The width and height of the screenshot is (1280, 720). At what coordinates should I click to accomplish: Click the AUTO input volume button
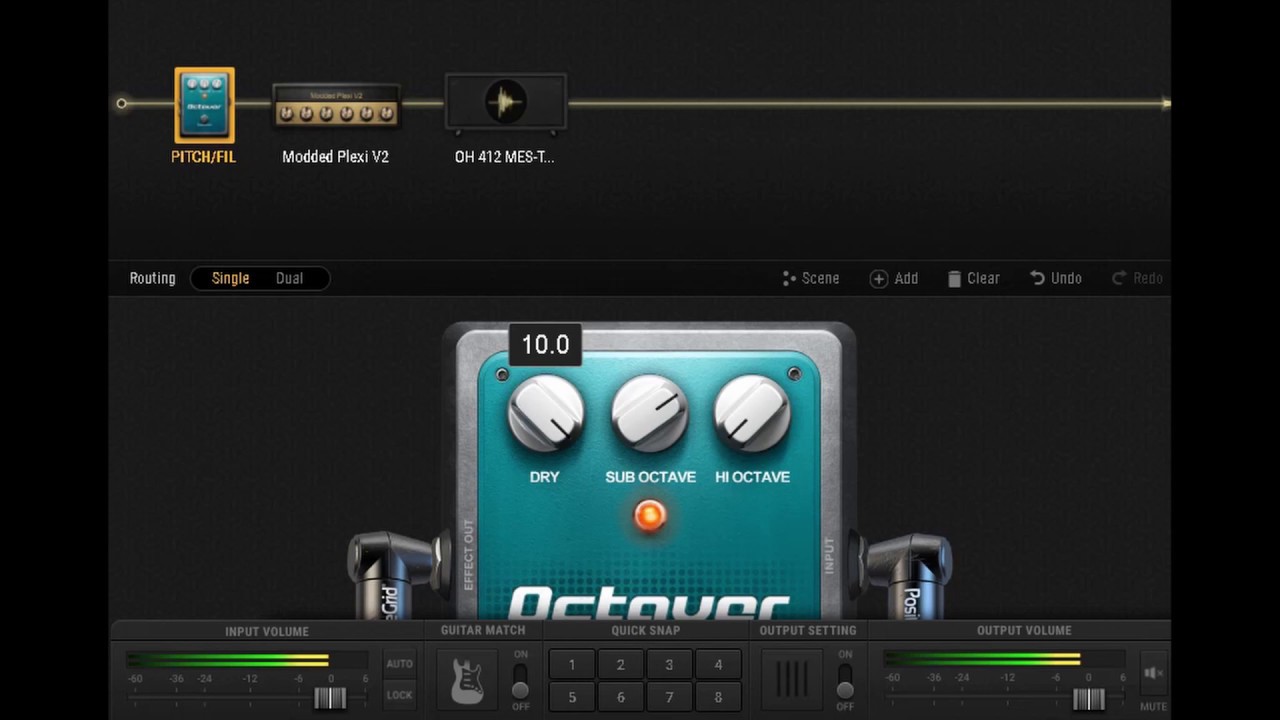(399, 664)
